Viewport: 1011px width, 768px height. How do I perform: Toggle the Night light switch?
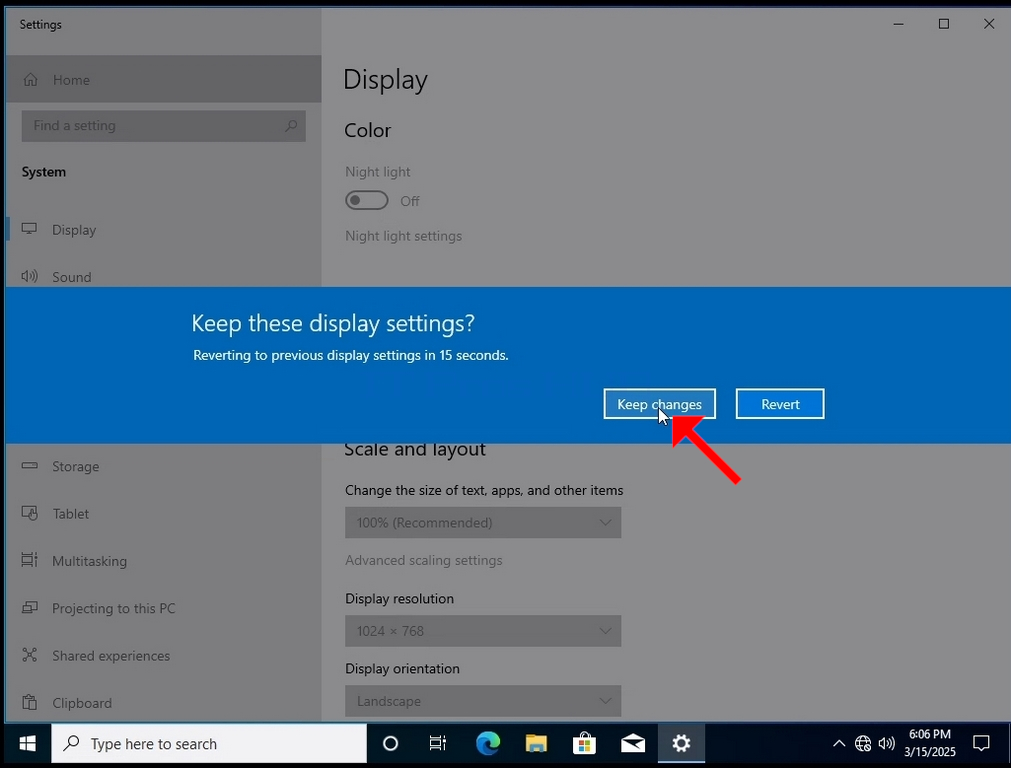click(x=366, y=201)
